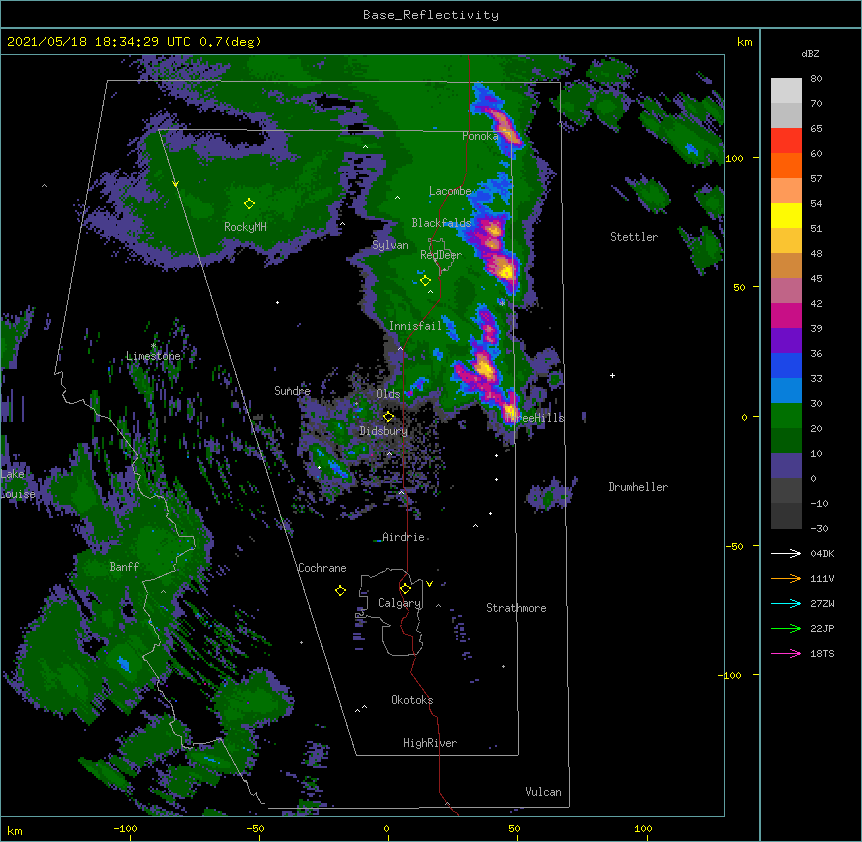This screenshot has width=862, height=842.
Task: Pick the slate purple swatch between 10 and 0
Action: pyautogui.click(x=786, y=466)
